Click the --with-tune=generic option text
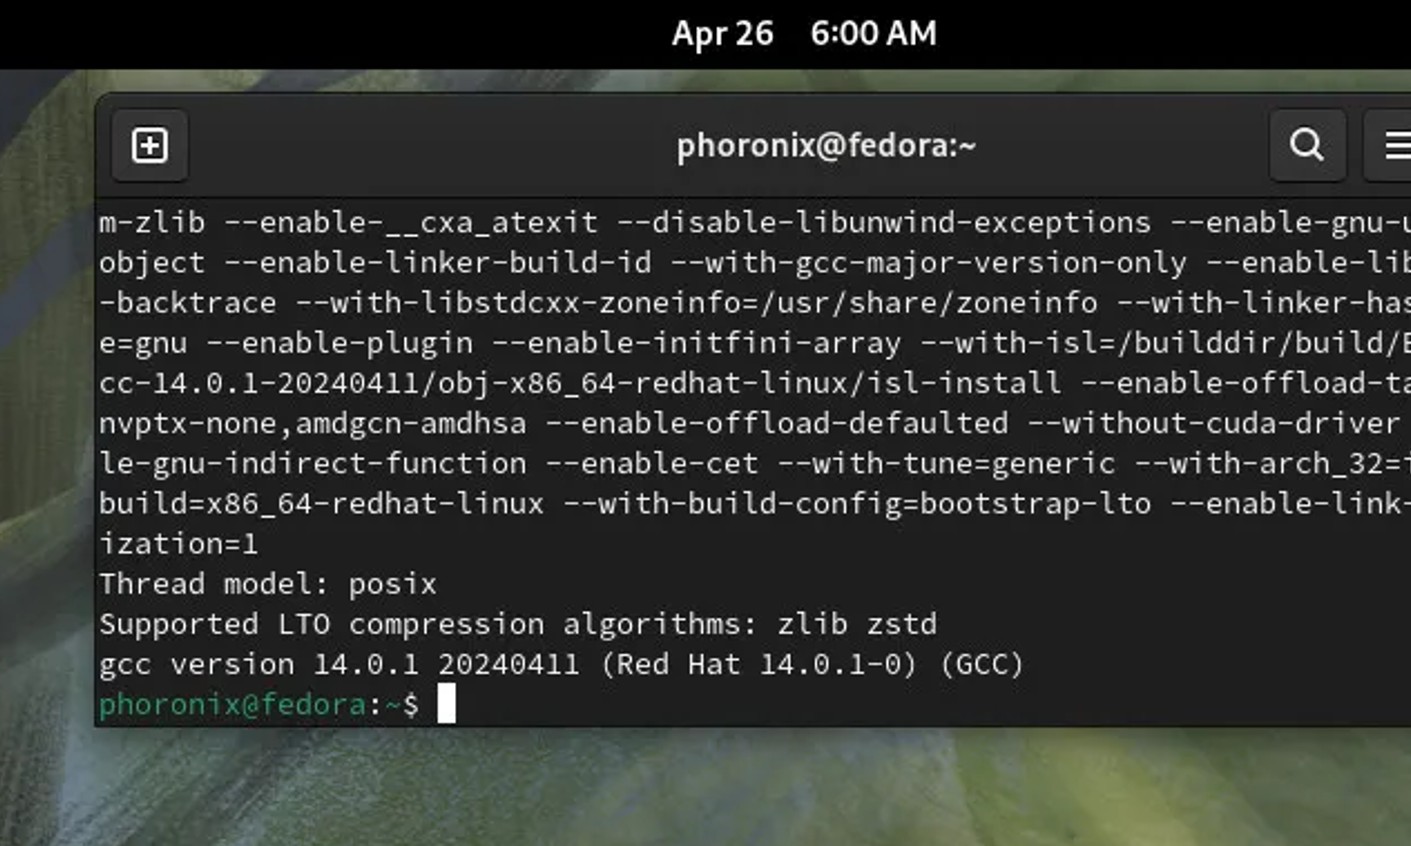 coord(945,463)
